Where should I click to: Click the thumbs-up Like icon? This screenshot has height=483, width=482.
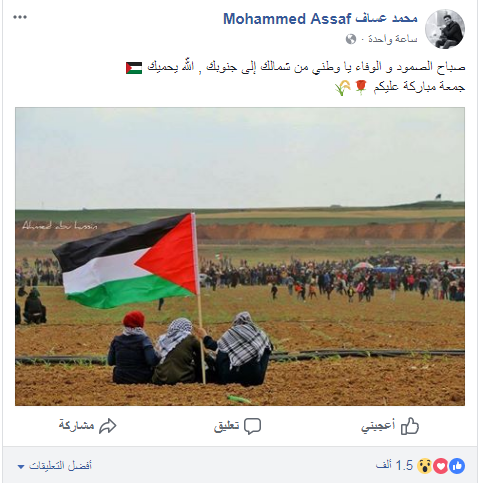pyautogui.click(x=410, y=426)
